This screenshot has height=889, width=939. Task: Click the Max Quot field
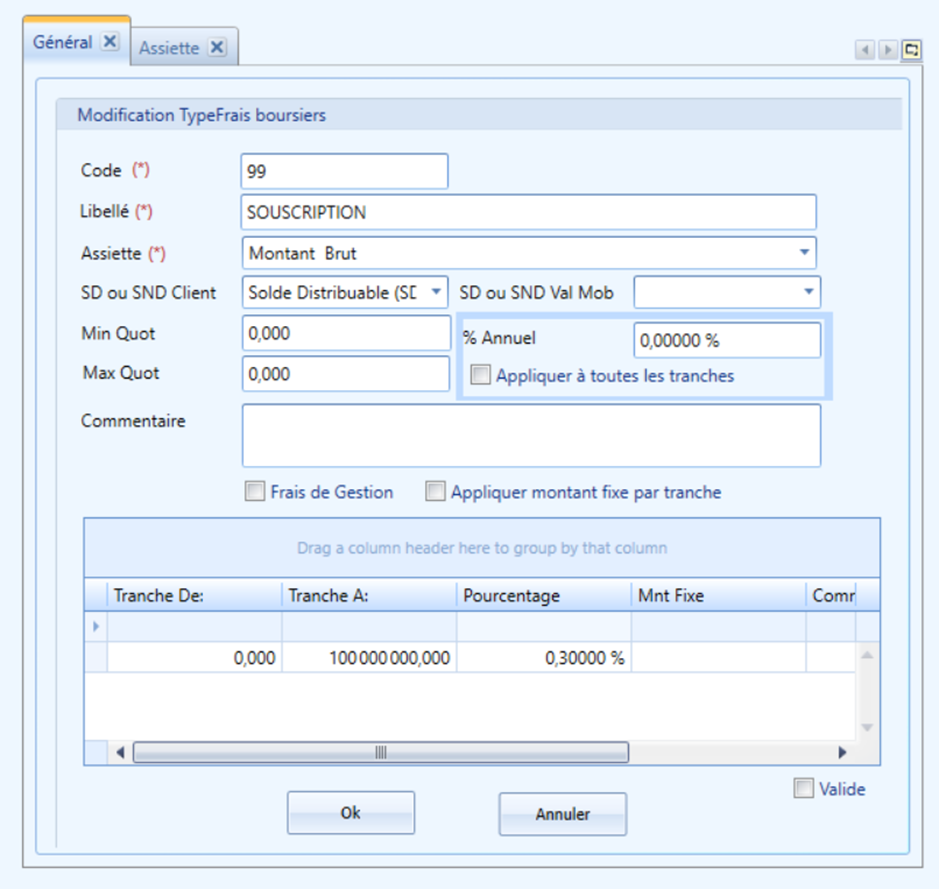click(x=346, y=374)
